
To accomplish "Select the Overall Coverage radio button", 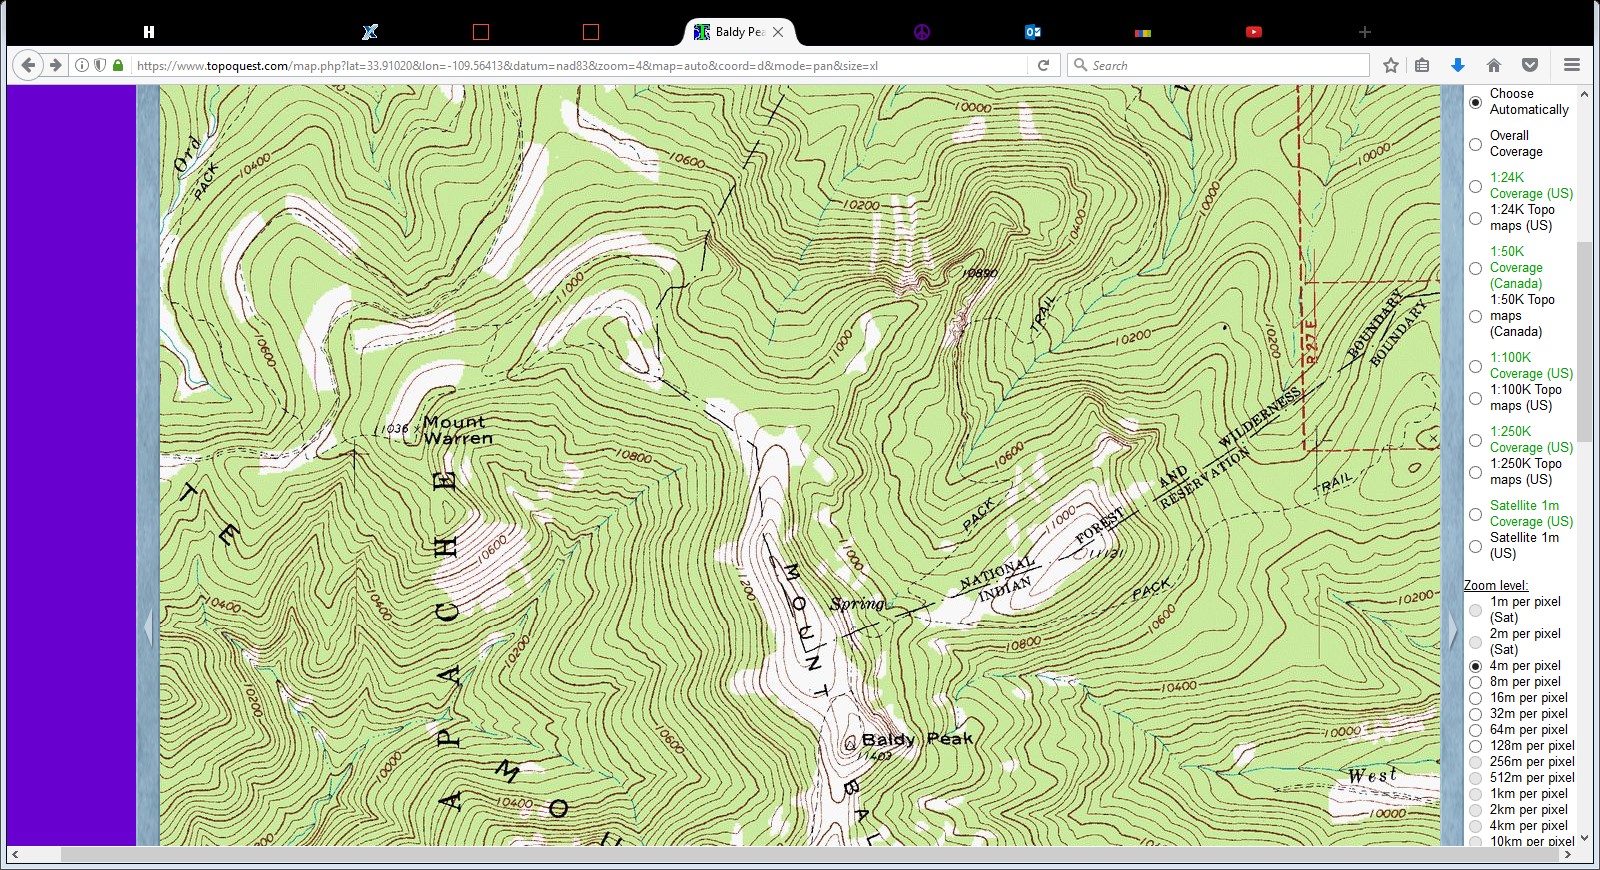I will [x=1475, y=144].
